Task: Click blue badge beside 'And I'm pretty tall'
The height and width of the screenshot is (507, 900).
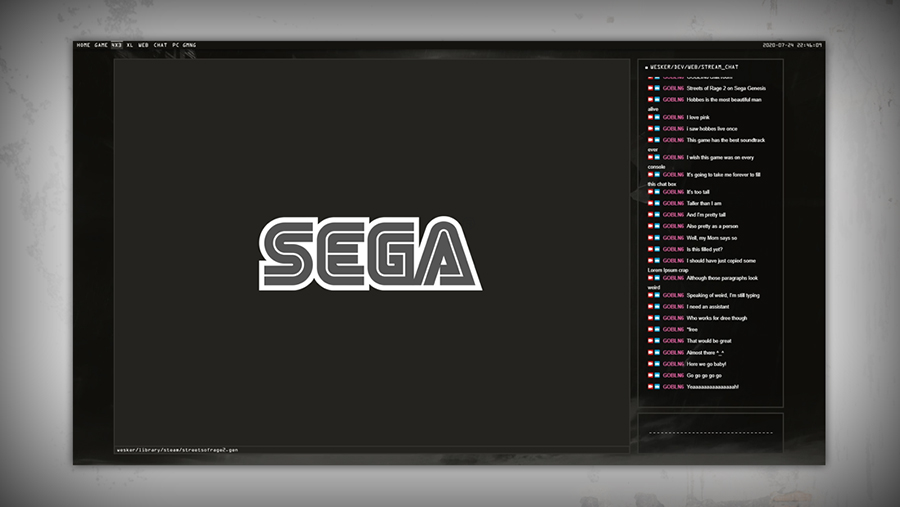Action: [x=657, y=215]
